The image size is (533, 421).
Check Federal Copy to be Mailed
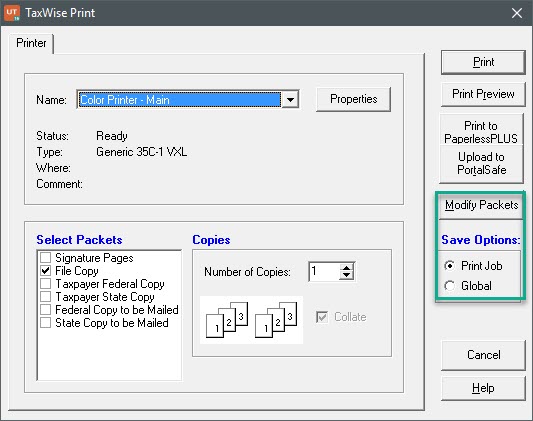click(46, 309)
